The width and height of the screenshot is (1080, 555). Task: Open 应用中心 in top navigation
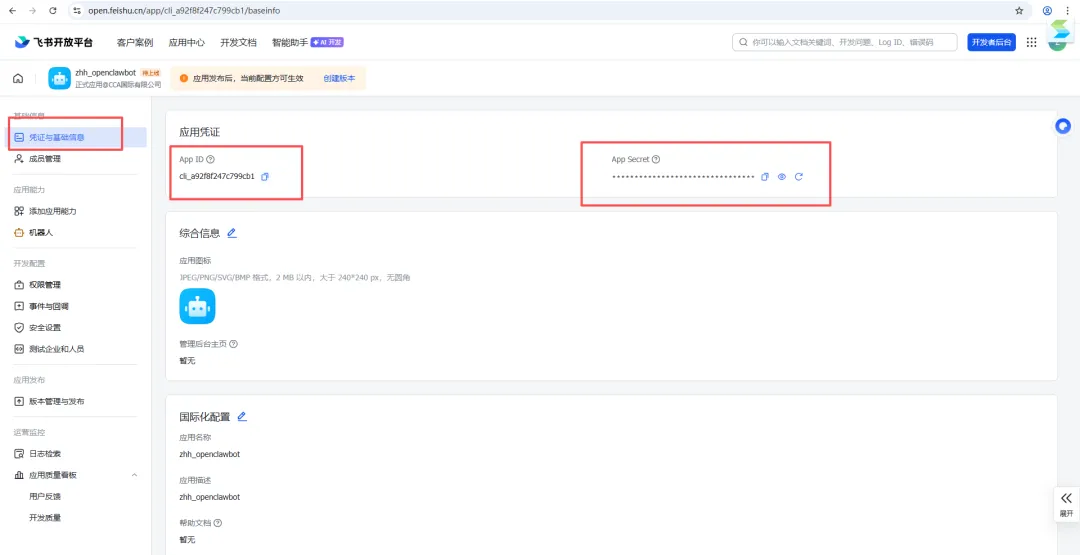(187, 42)
